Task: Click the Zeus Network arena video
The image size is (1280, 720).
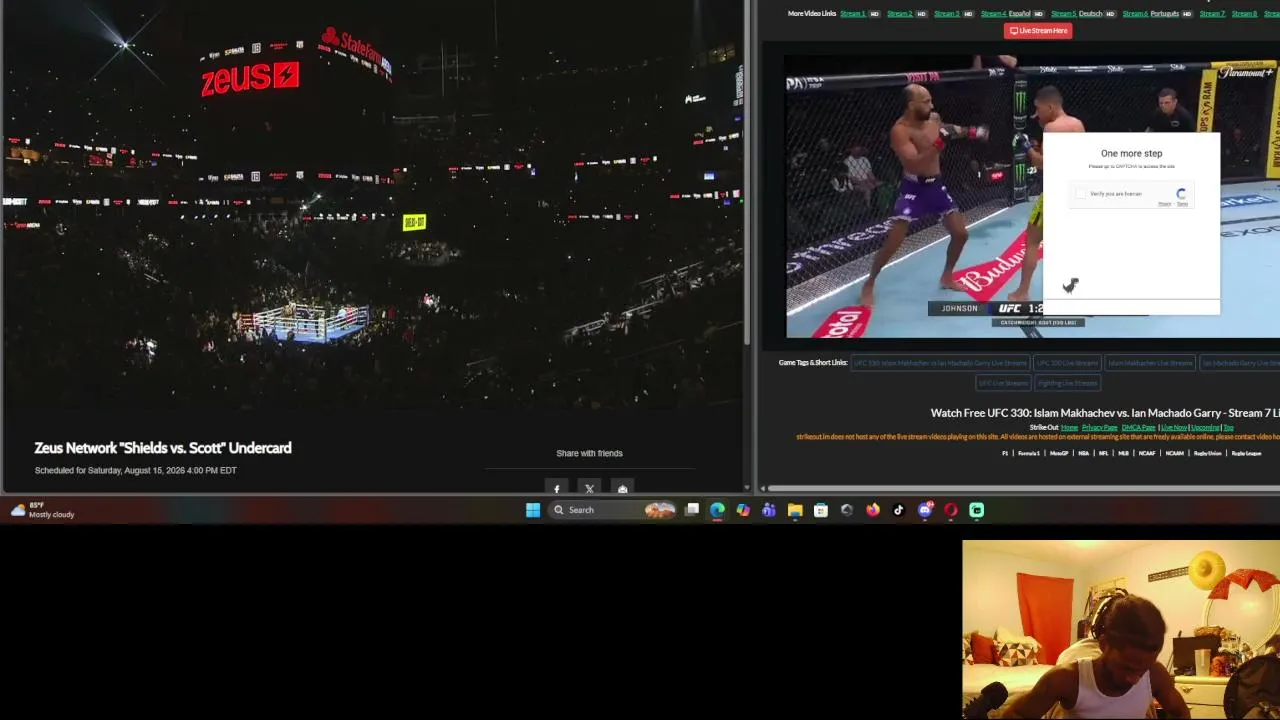Action: 372,205
